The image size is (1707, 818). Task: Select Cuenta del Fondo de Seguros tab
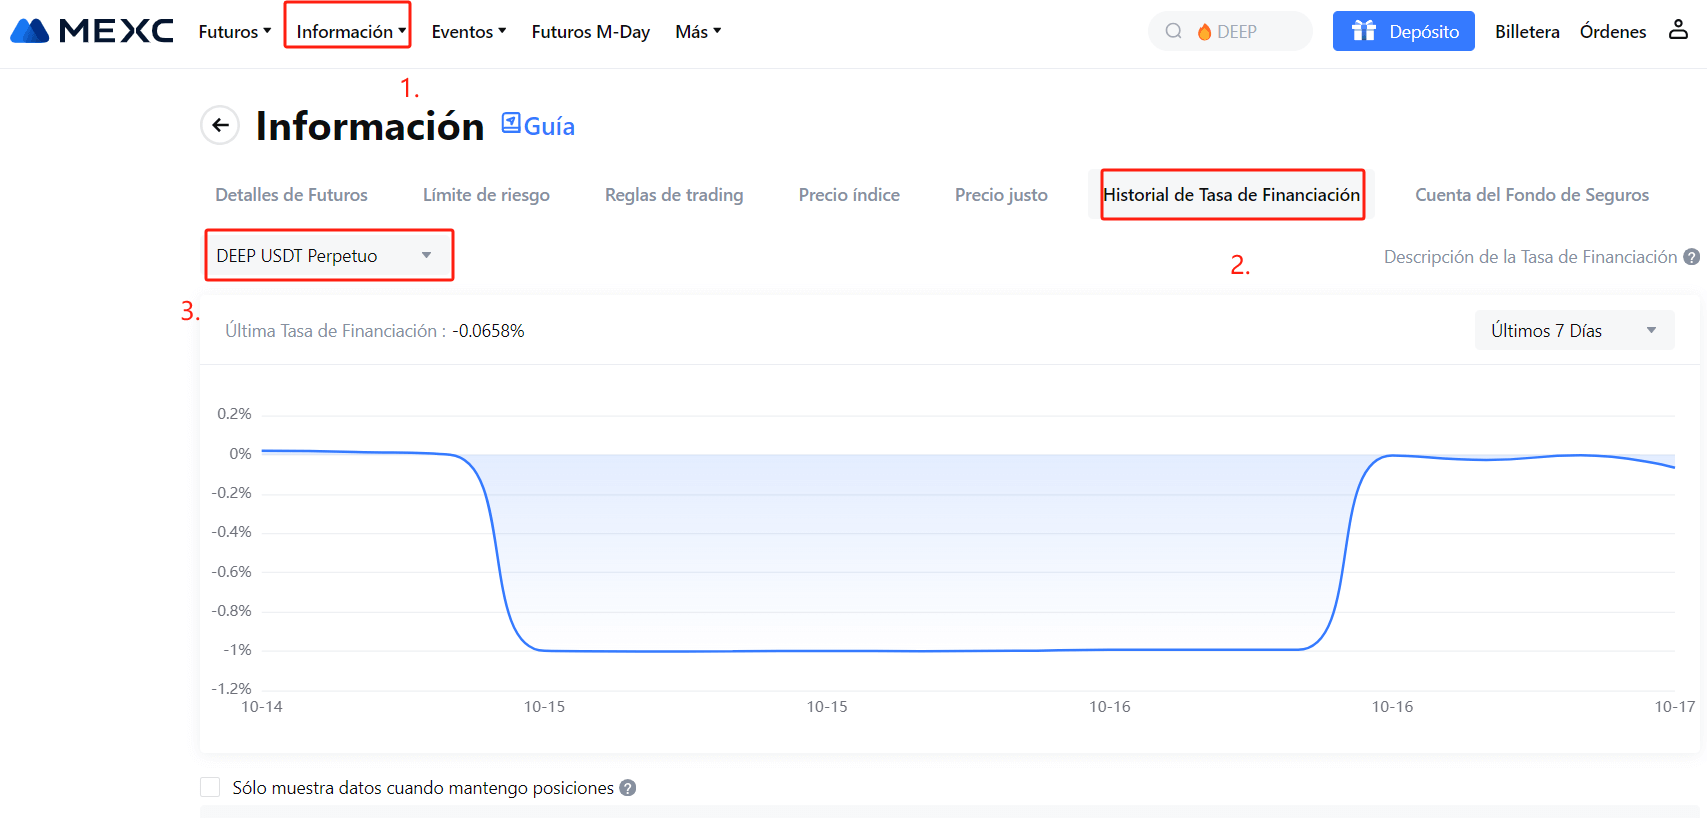[1531, 195]
